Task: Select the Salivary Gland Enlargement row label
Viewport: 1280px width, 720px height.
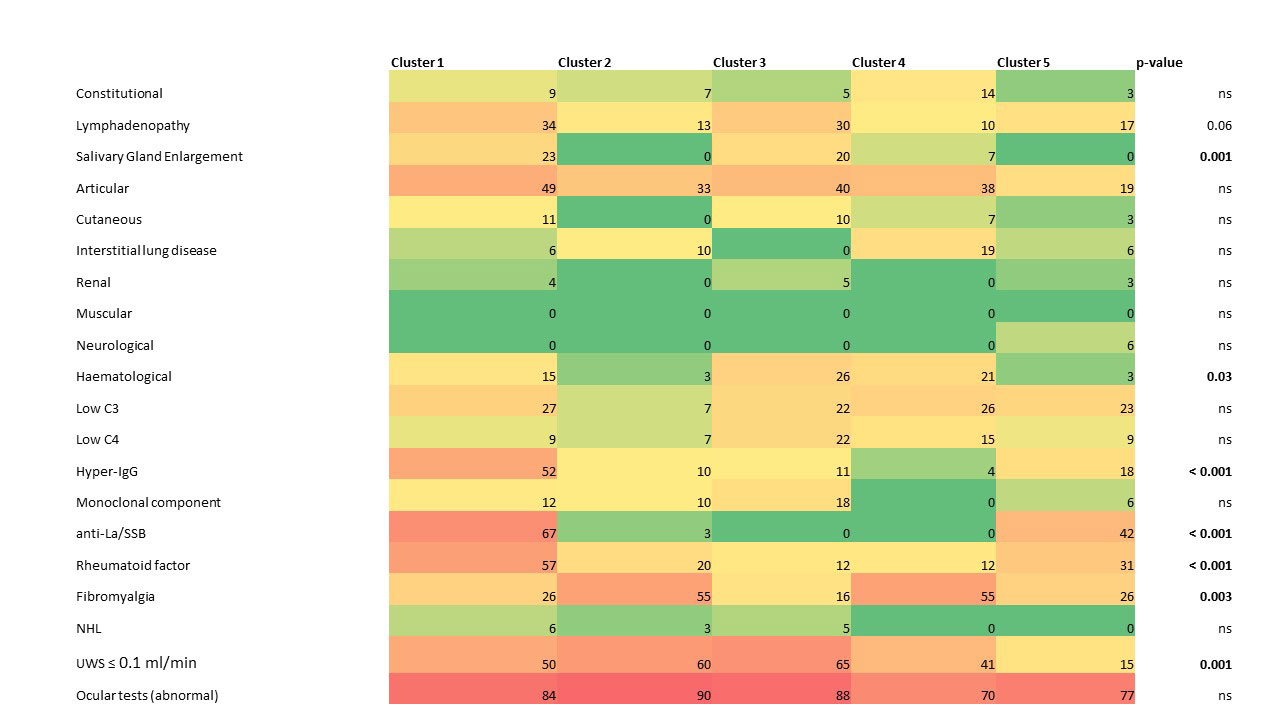Action: [x=159, y=157]
